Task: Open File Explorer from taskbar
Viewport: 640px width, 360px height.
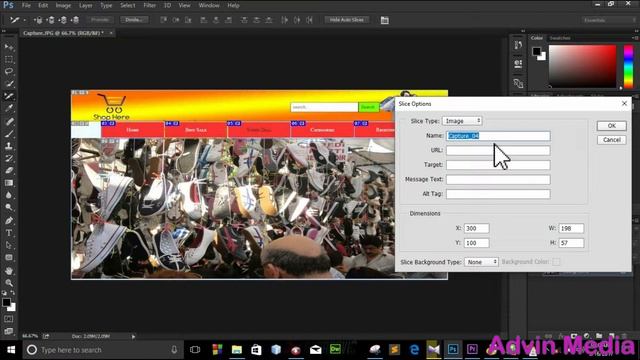Action: pyautogui.click(x=237, y=350)
